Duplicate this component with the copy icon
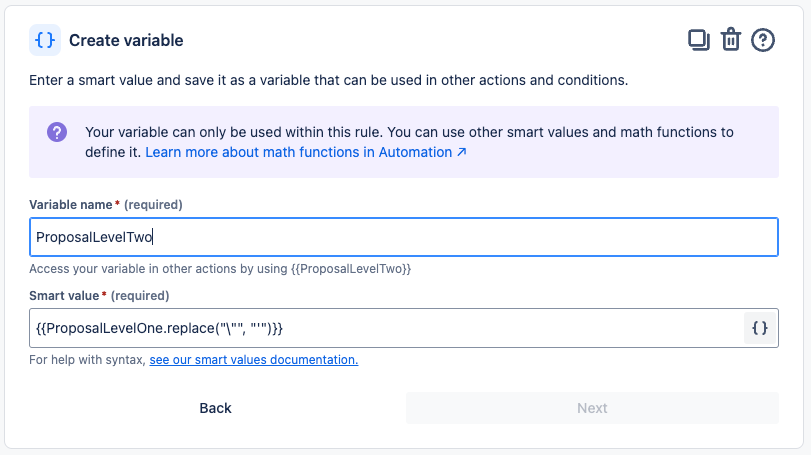The width and height of the screenshot is (811, 455). [x=699, y=40]
